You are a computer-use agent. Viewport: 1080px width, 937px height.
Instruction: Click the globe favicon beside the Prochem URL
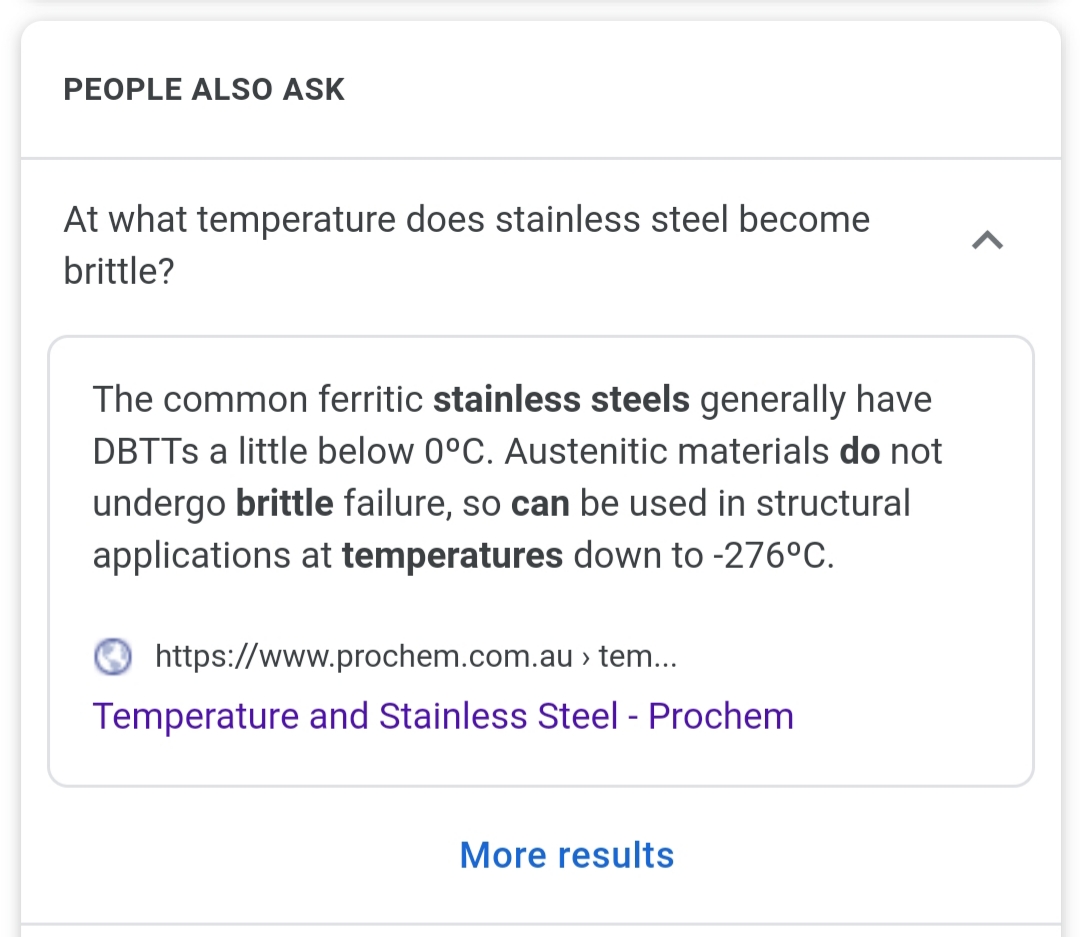113,657
